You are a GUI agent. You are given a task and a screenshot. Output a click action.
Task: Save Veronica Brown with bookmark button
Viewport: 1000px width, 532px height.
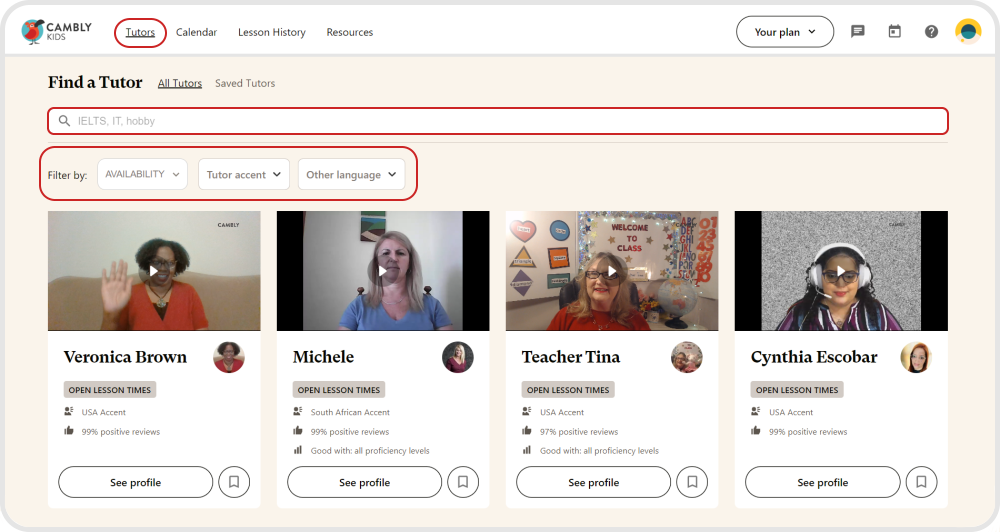[x=234, y=482]
